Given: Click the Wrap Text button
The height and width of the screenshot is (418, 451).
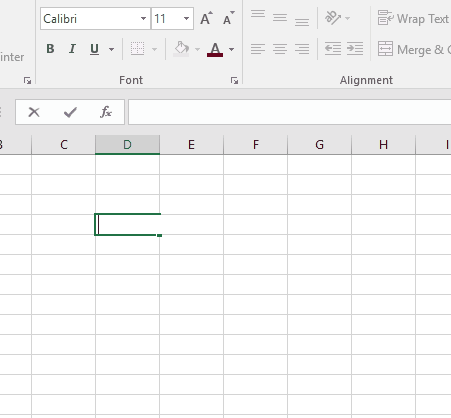Looking at the screenshot, I should click(x=413, y=19).
